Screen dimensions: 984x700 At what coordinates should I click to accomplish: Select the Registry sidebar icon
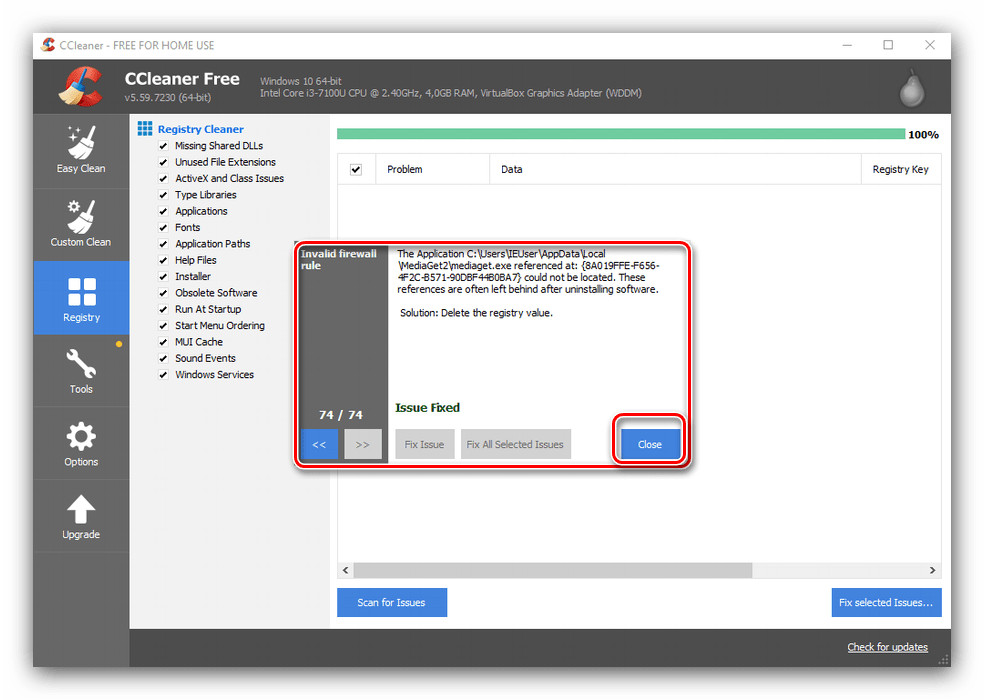click(x=81, y=298)
